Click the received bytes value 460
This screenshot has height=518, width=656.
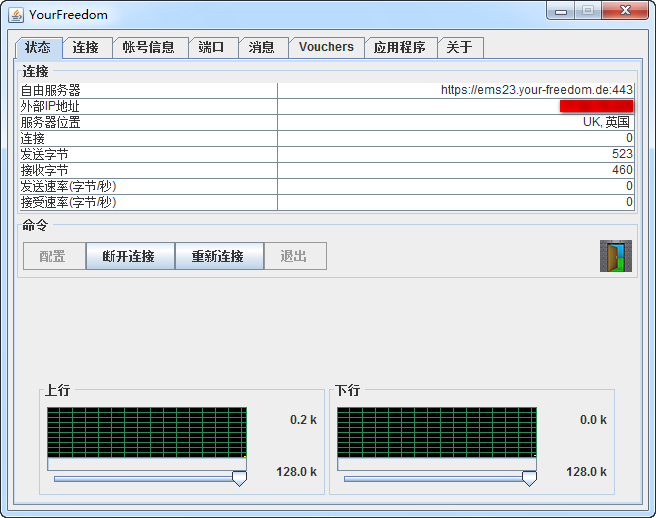[623, 170]
